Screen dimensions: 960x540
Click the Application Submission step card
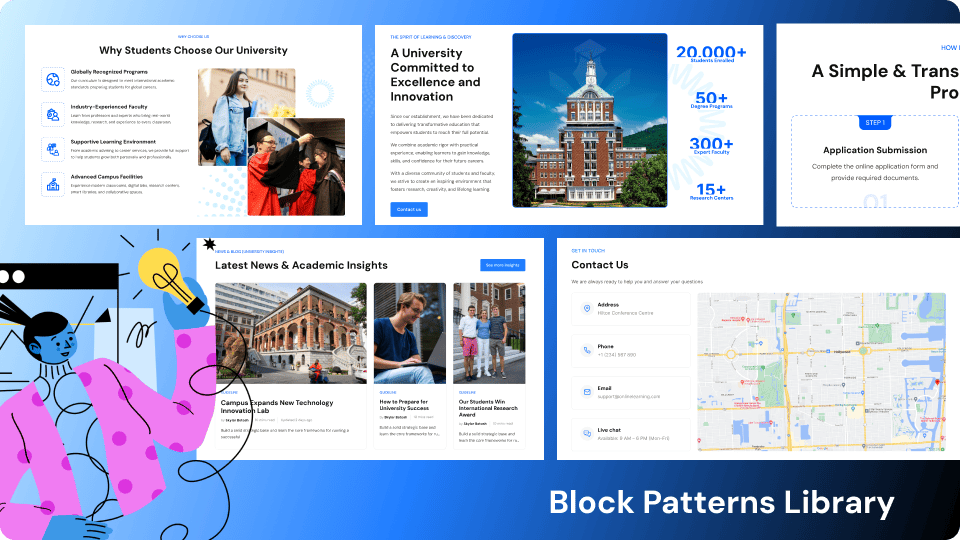point(875,162)
